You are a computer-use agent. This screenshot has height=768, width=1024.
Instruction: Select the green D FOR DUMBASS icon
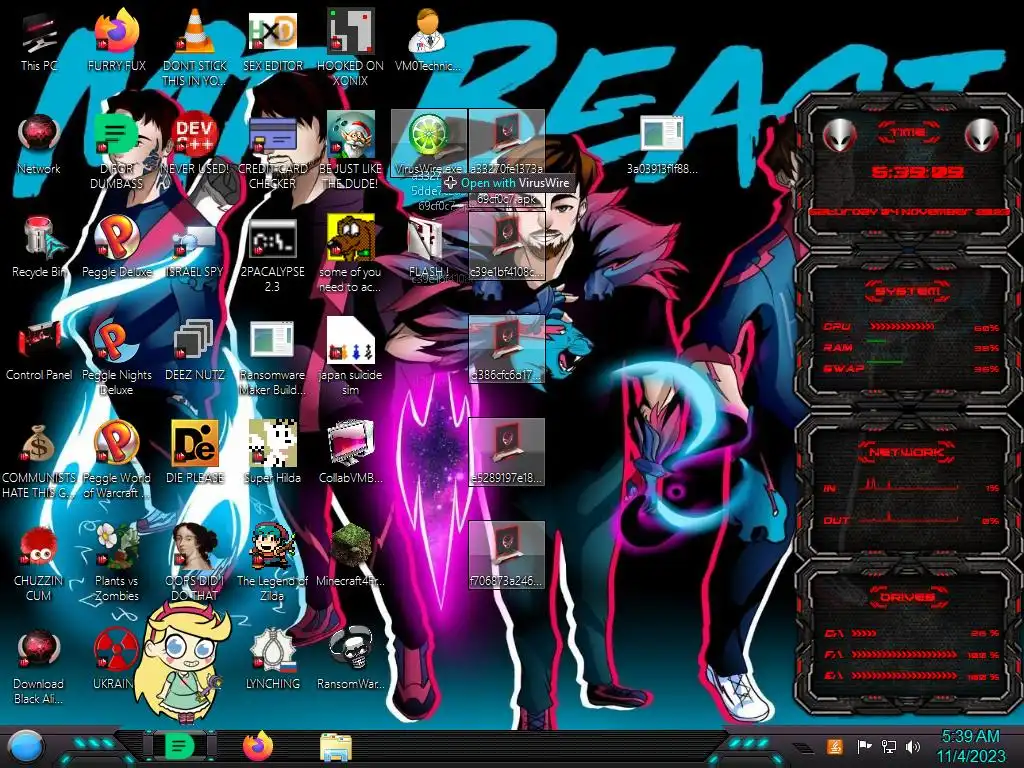[x=116, y=150]
